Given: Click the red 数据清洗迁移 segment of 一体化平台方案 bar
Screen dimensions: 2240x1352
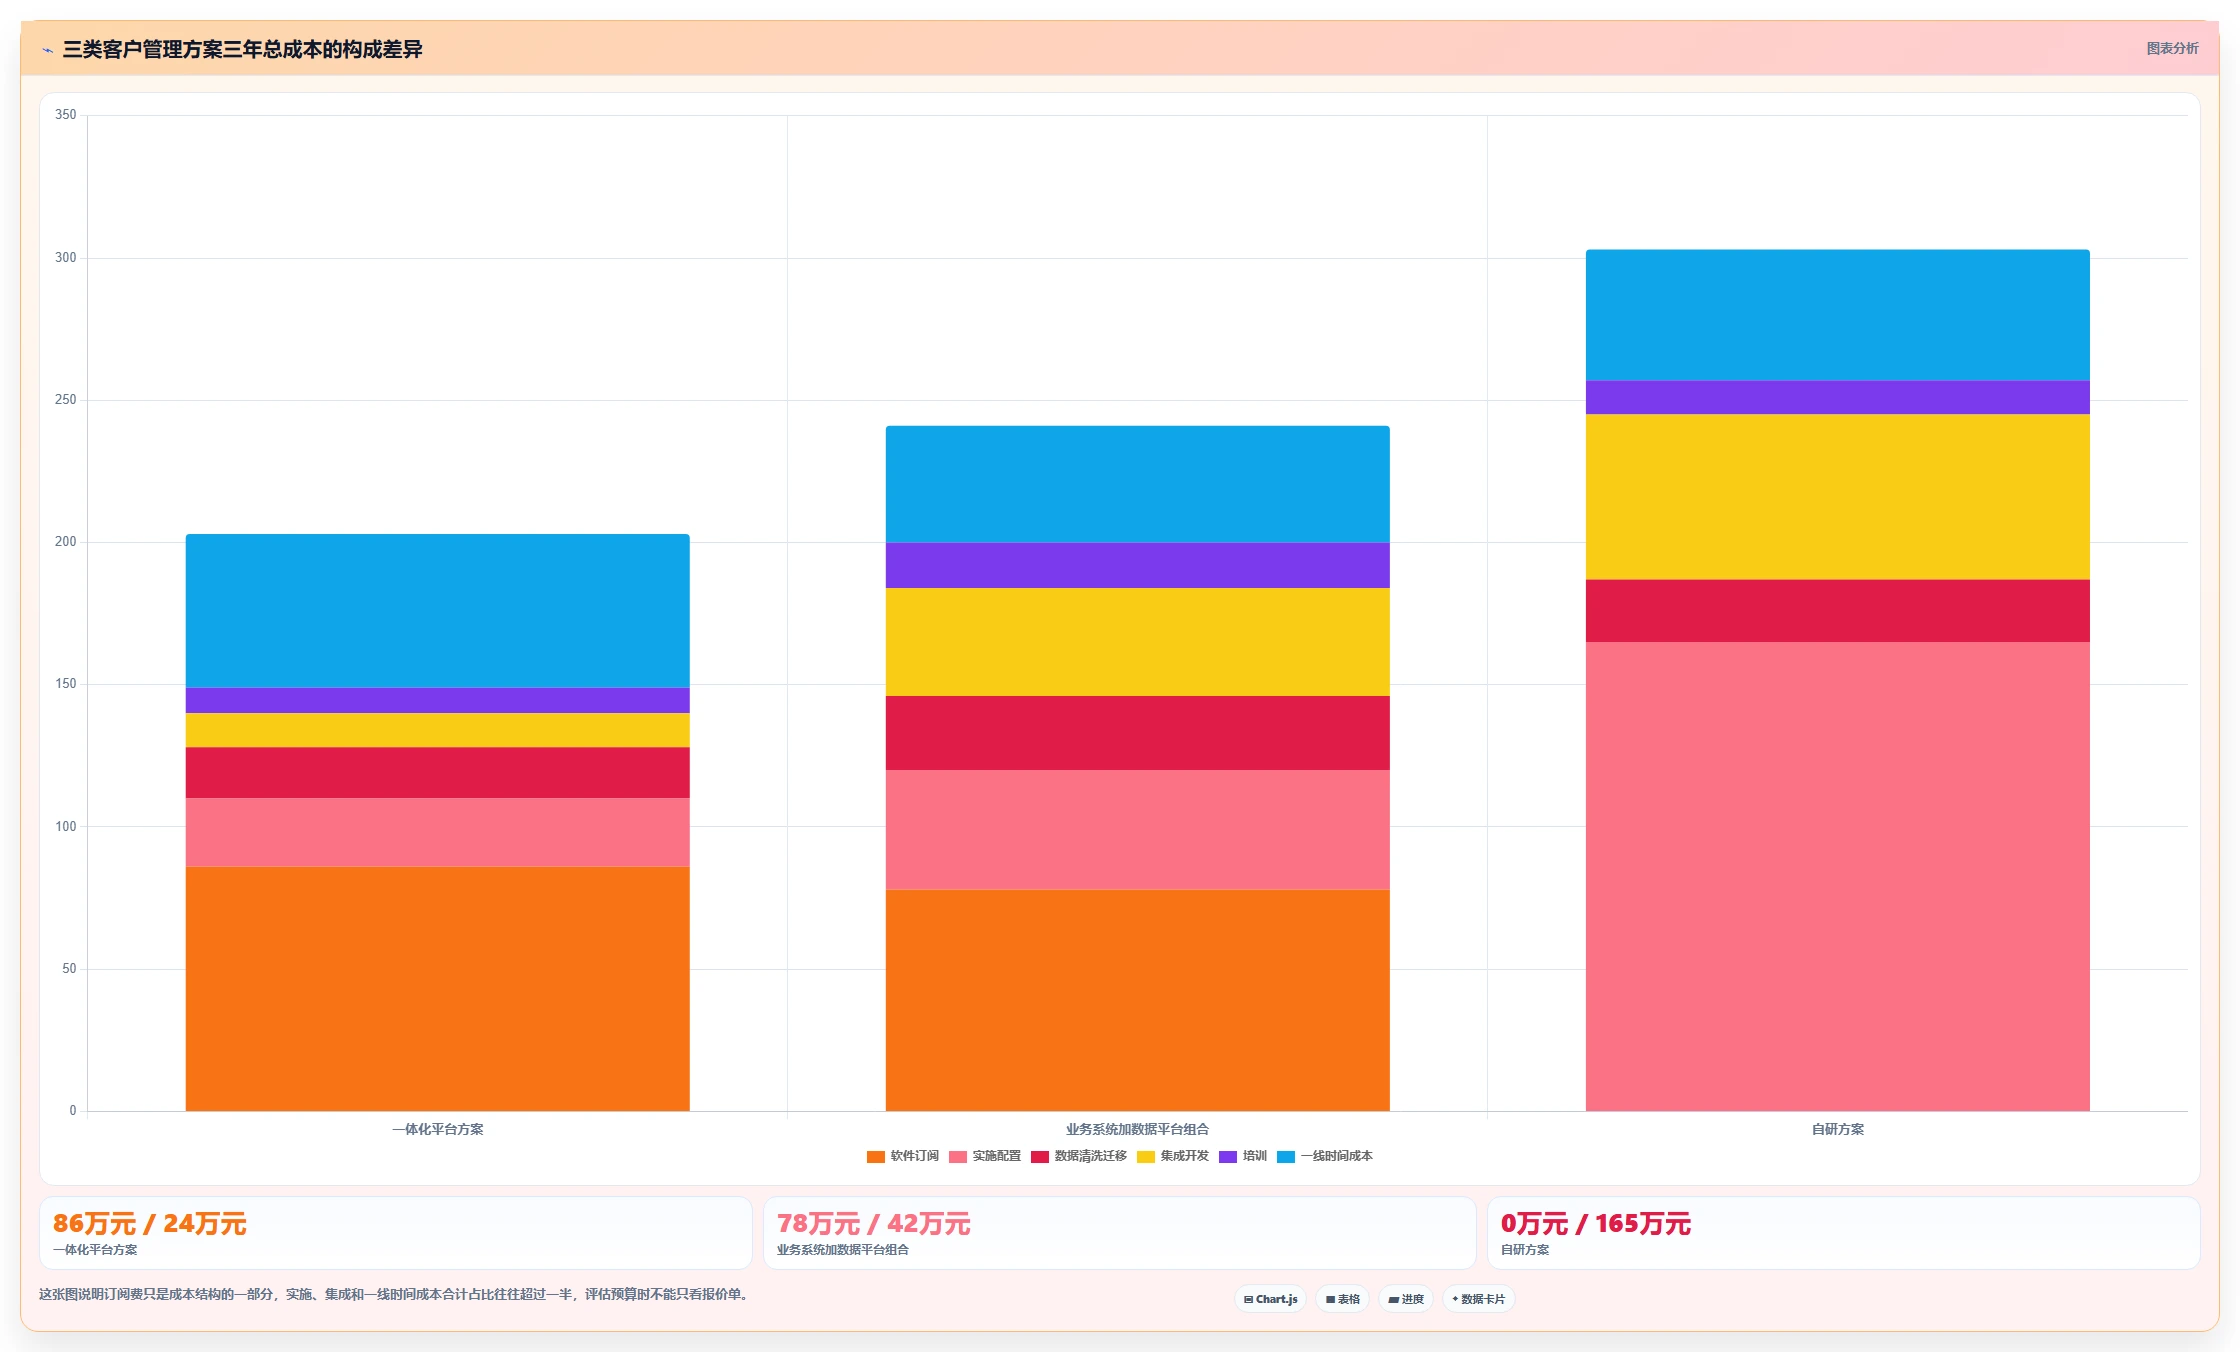Looking at the screenshot, I should (437, 772).
